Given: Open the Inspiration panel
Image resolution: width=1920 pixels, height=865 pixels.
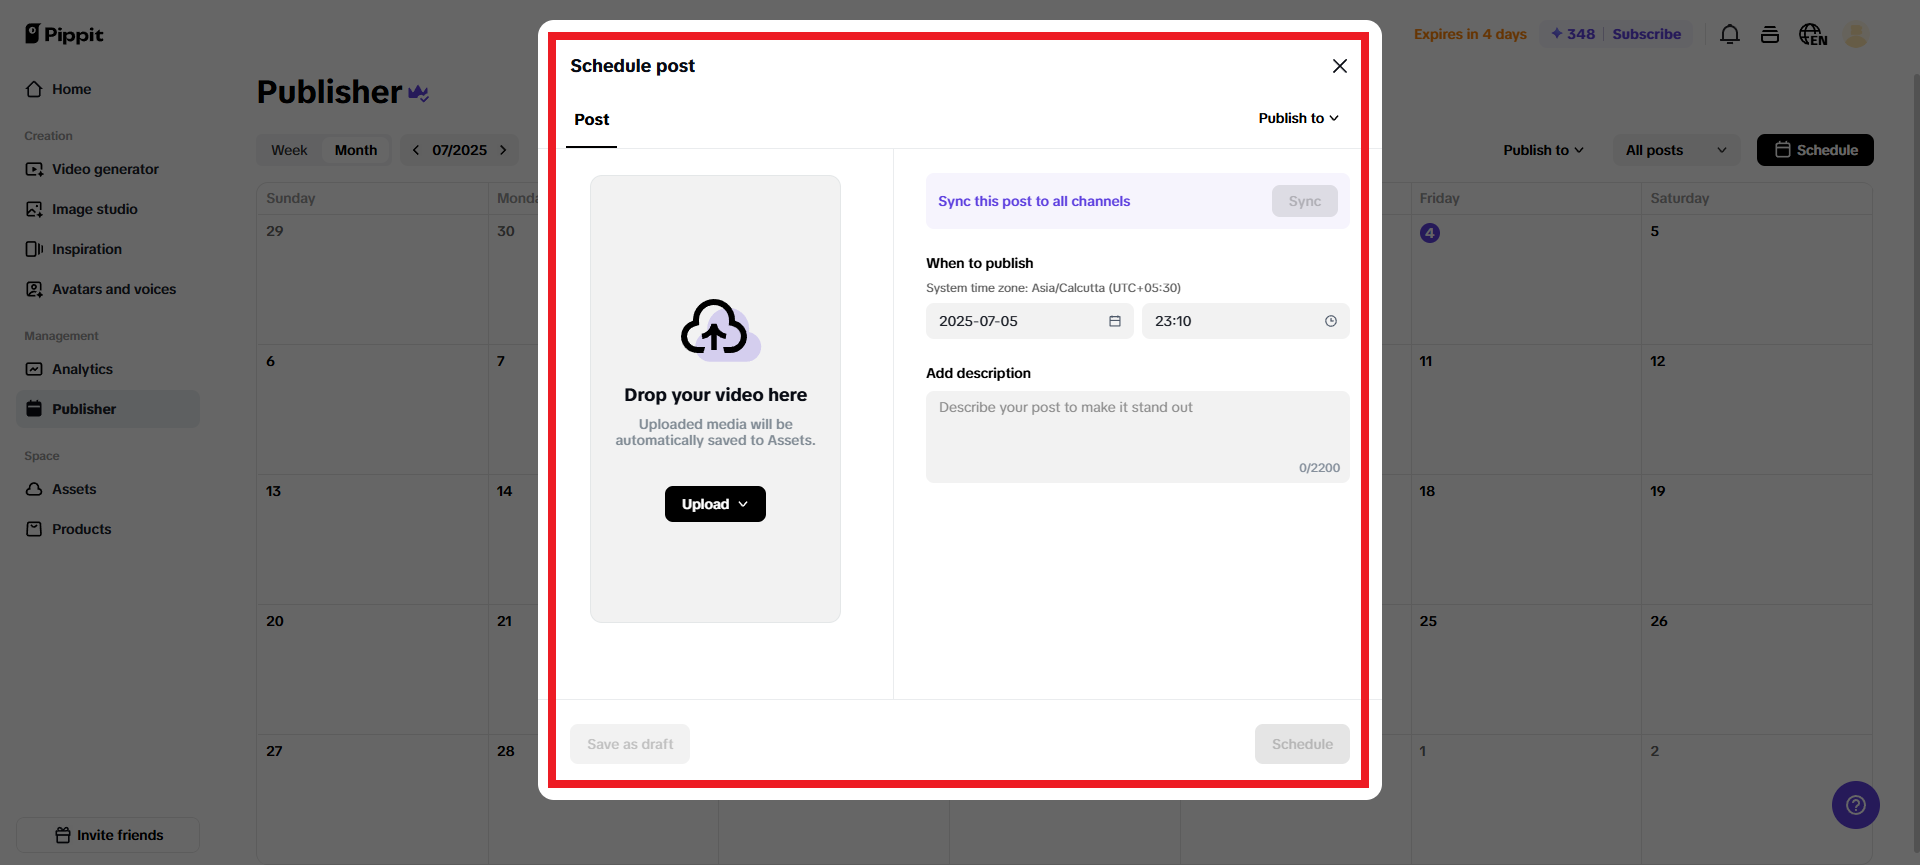Looking at the screenshot, I should point(34,249).
